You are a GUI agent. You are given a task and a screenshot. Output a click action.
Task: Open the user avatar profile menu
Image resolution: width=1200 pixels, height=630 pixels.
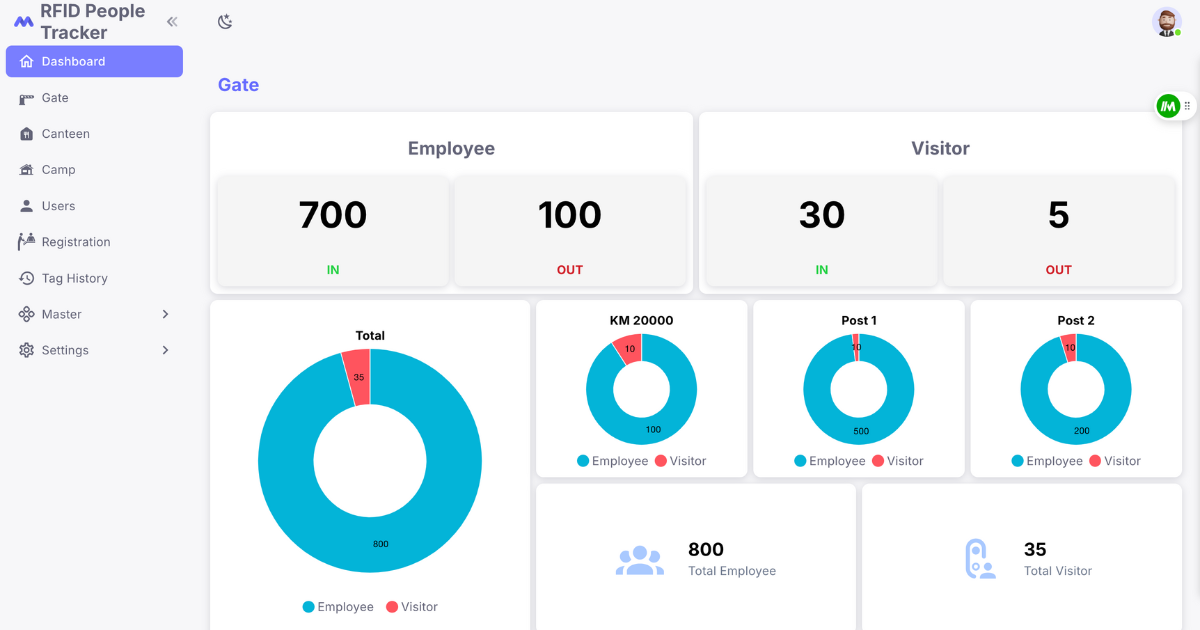1167,22
